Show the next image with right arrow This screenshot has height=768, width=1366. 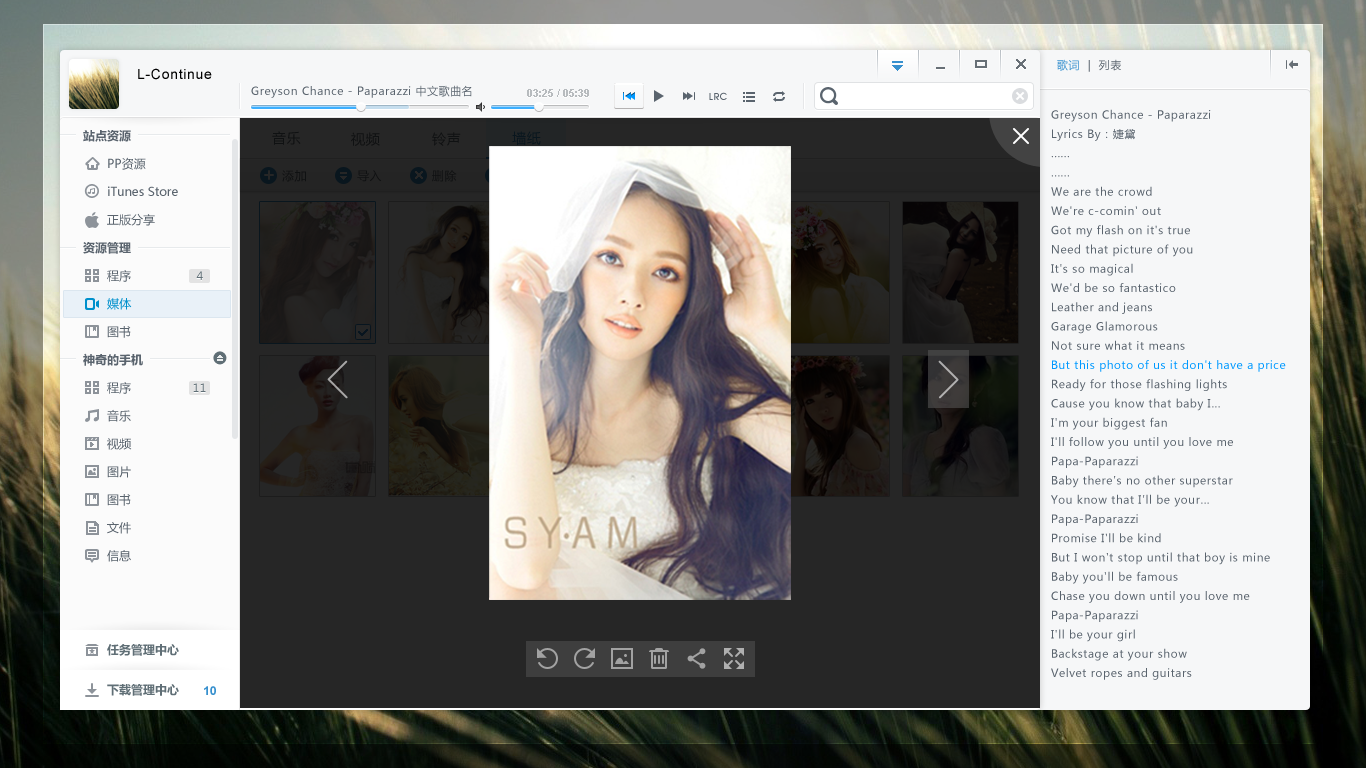[948, 379]
